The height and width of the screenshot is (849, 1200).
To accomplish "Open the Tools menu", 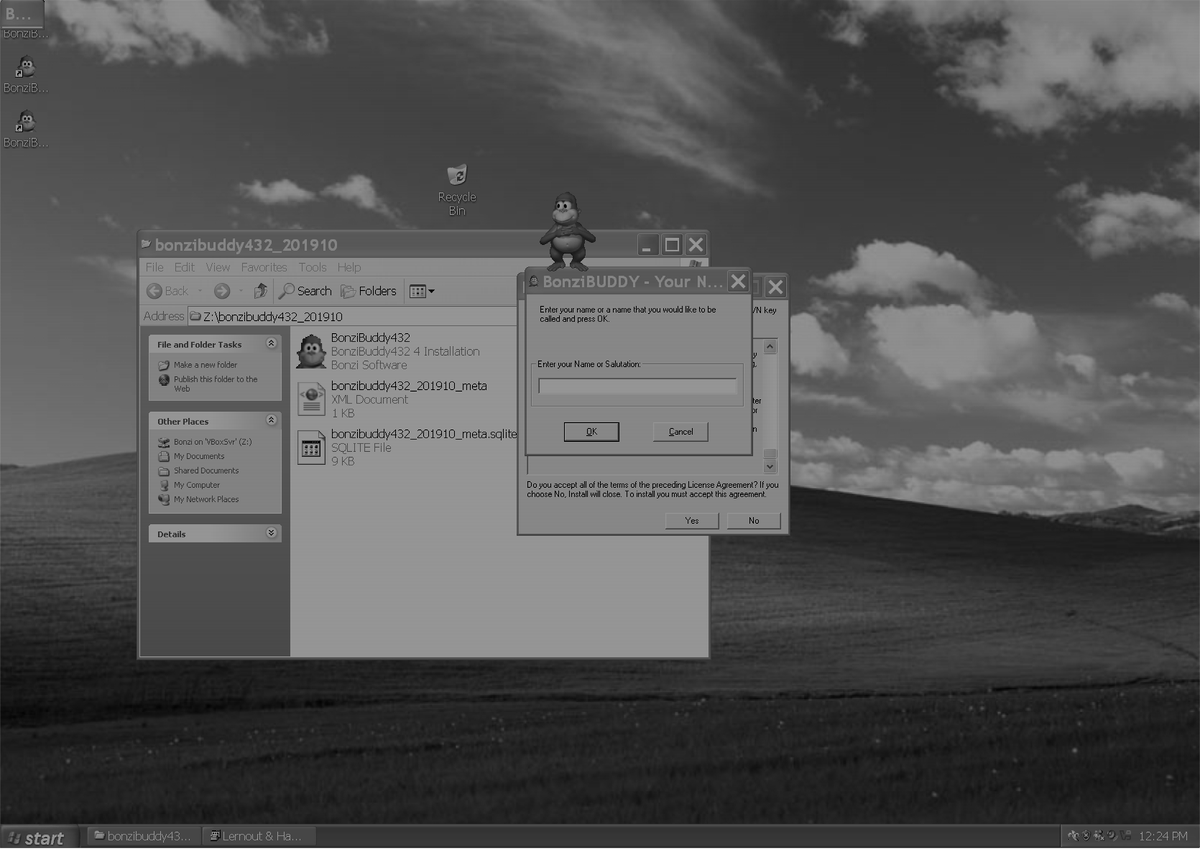I will pos(312,267).
